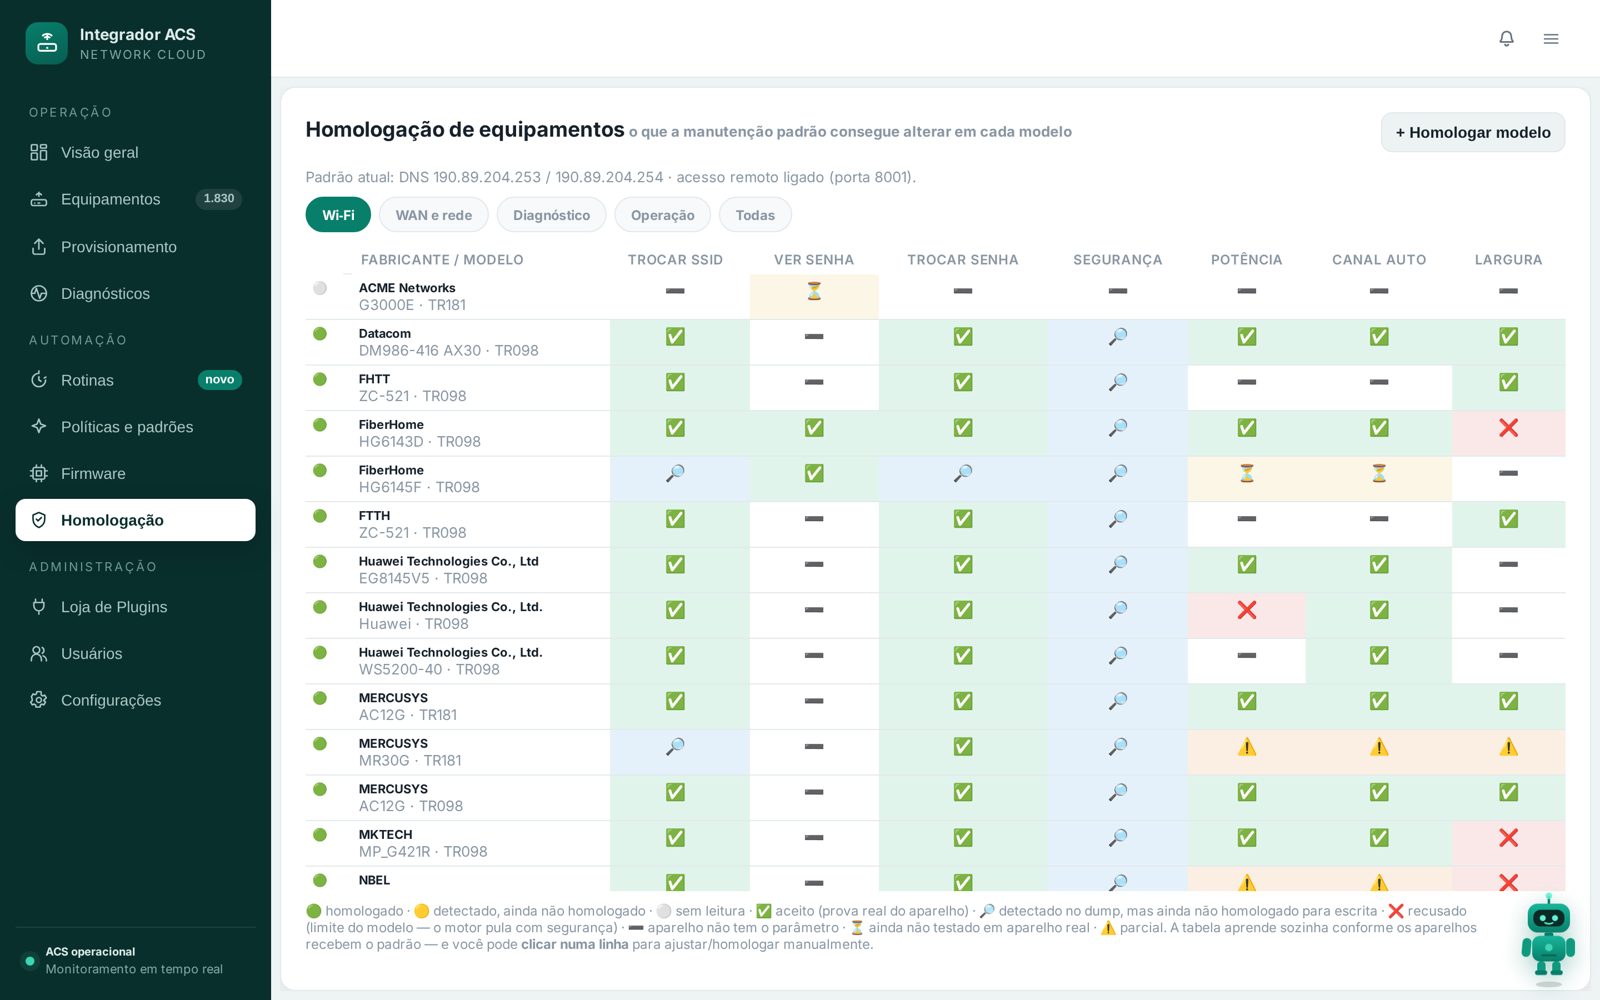Open the Datacom DM986-416 AX30 row
Image resolution: width=1600 pixels, height=1000 pixels.
coord(935,342)
